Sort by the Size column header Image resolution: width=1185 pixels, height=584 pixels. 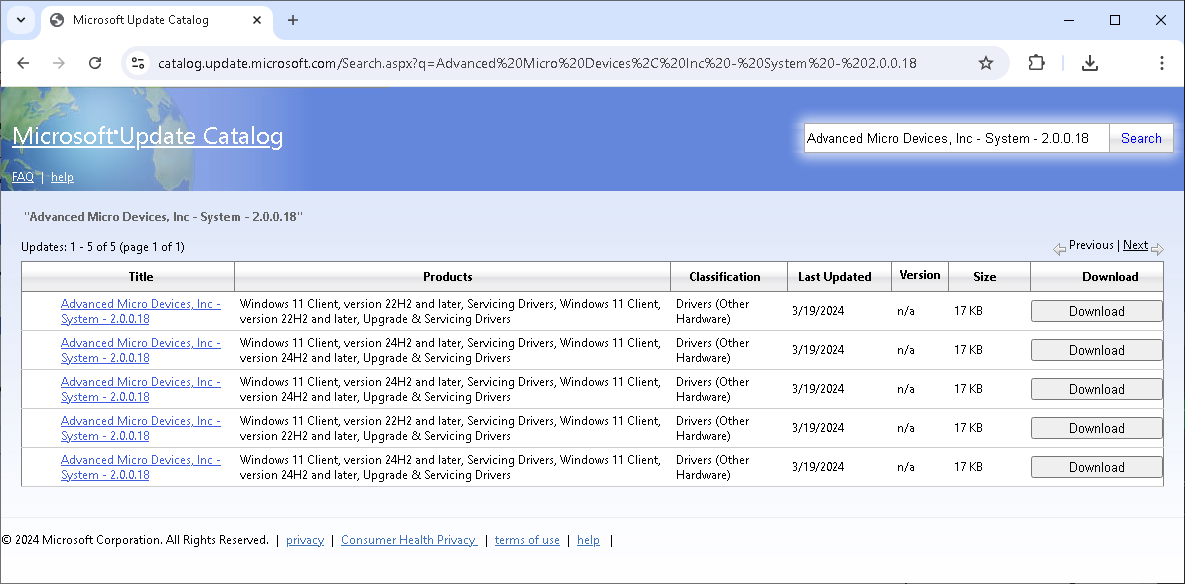[985, 277]
